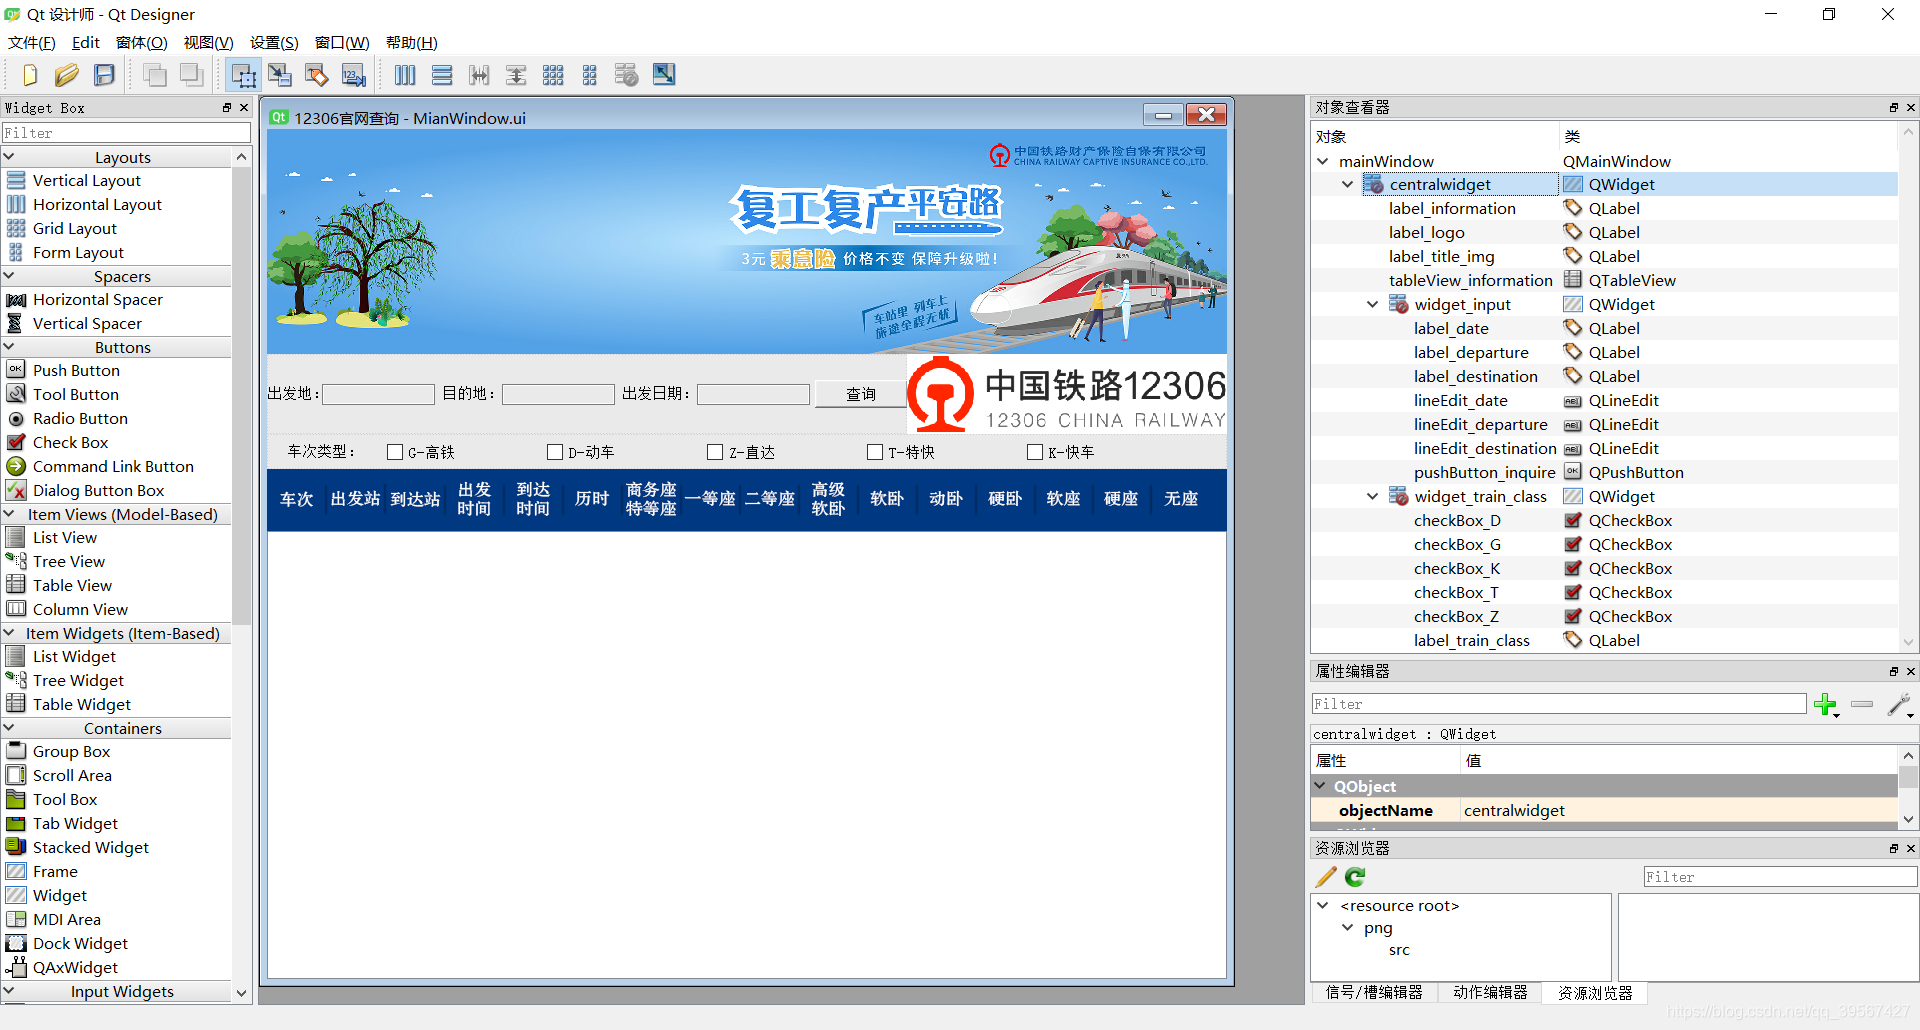Apply horizontal splitter layout icon
Screen dimensions: 1920x1030
tap(479, 75)
